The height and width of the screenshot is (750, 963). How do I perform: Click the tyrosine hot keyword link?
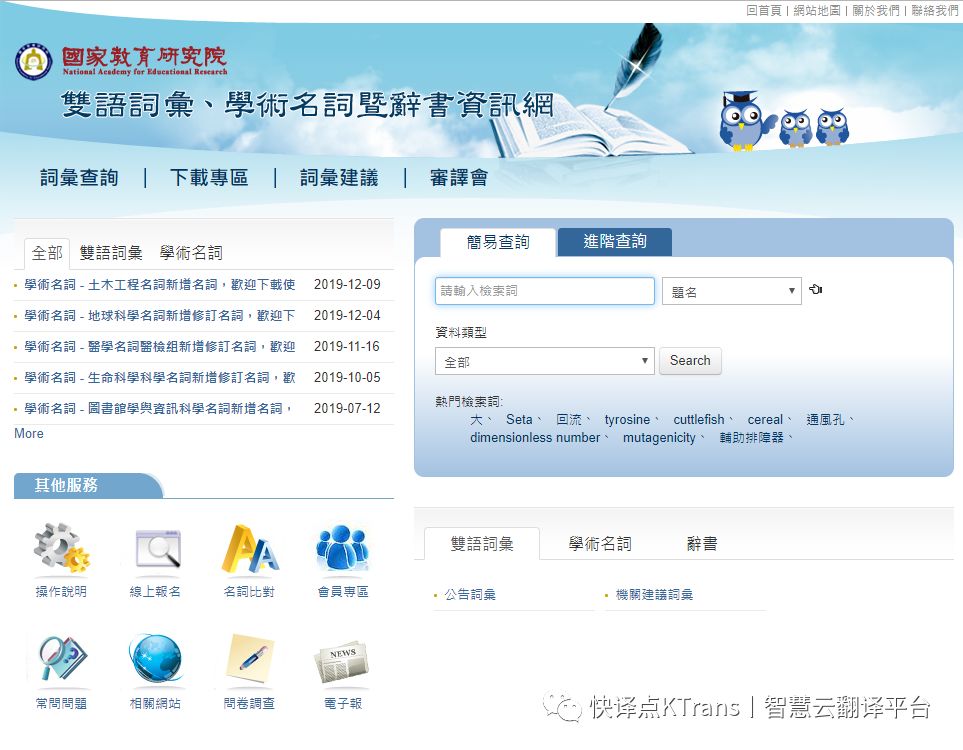click(628, 420)
